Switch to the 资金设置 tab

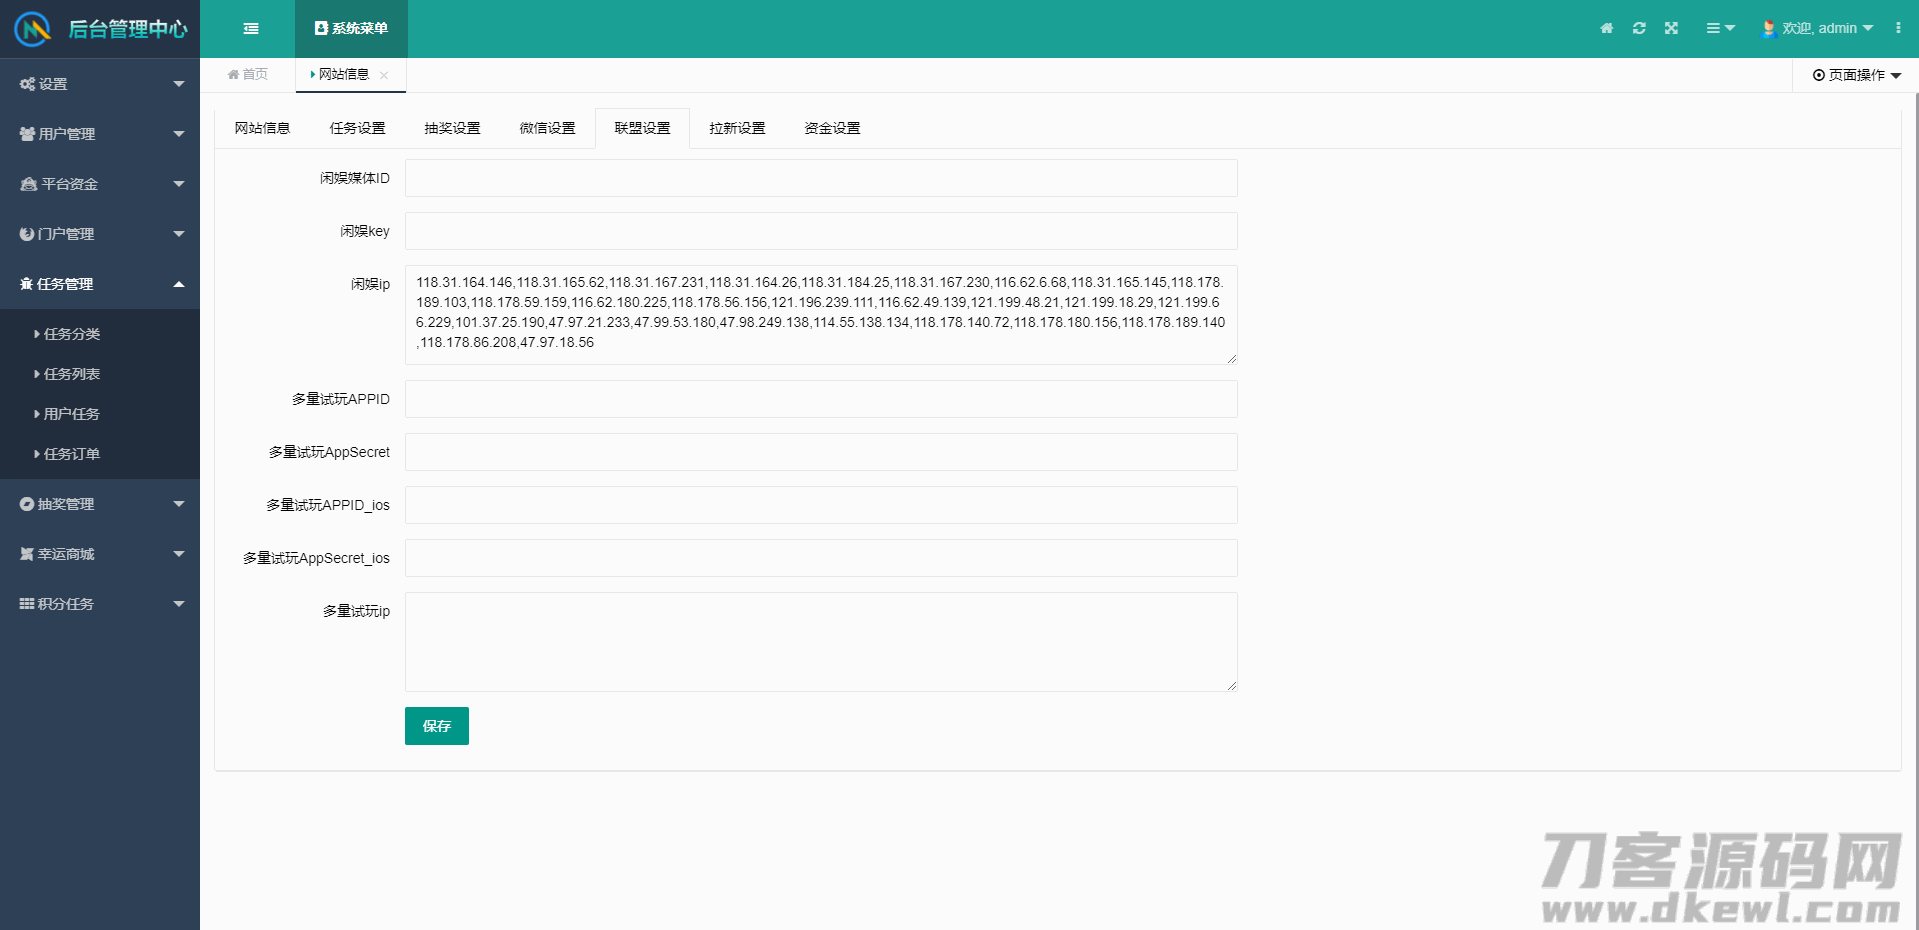point(832,128)
